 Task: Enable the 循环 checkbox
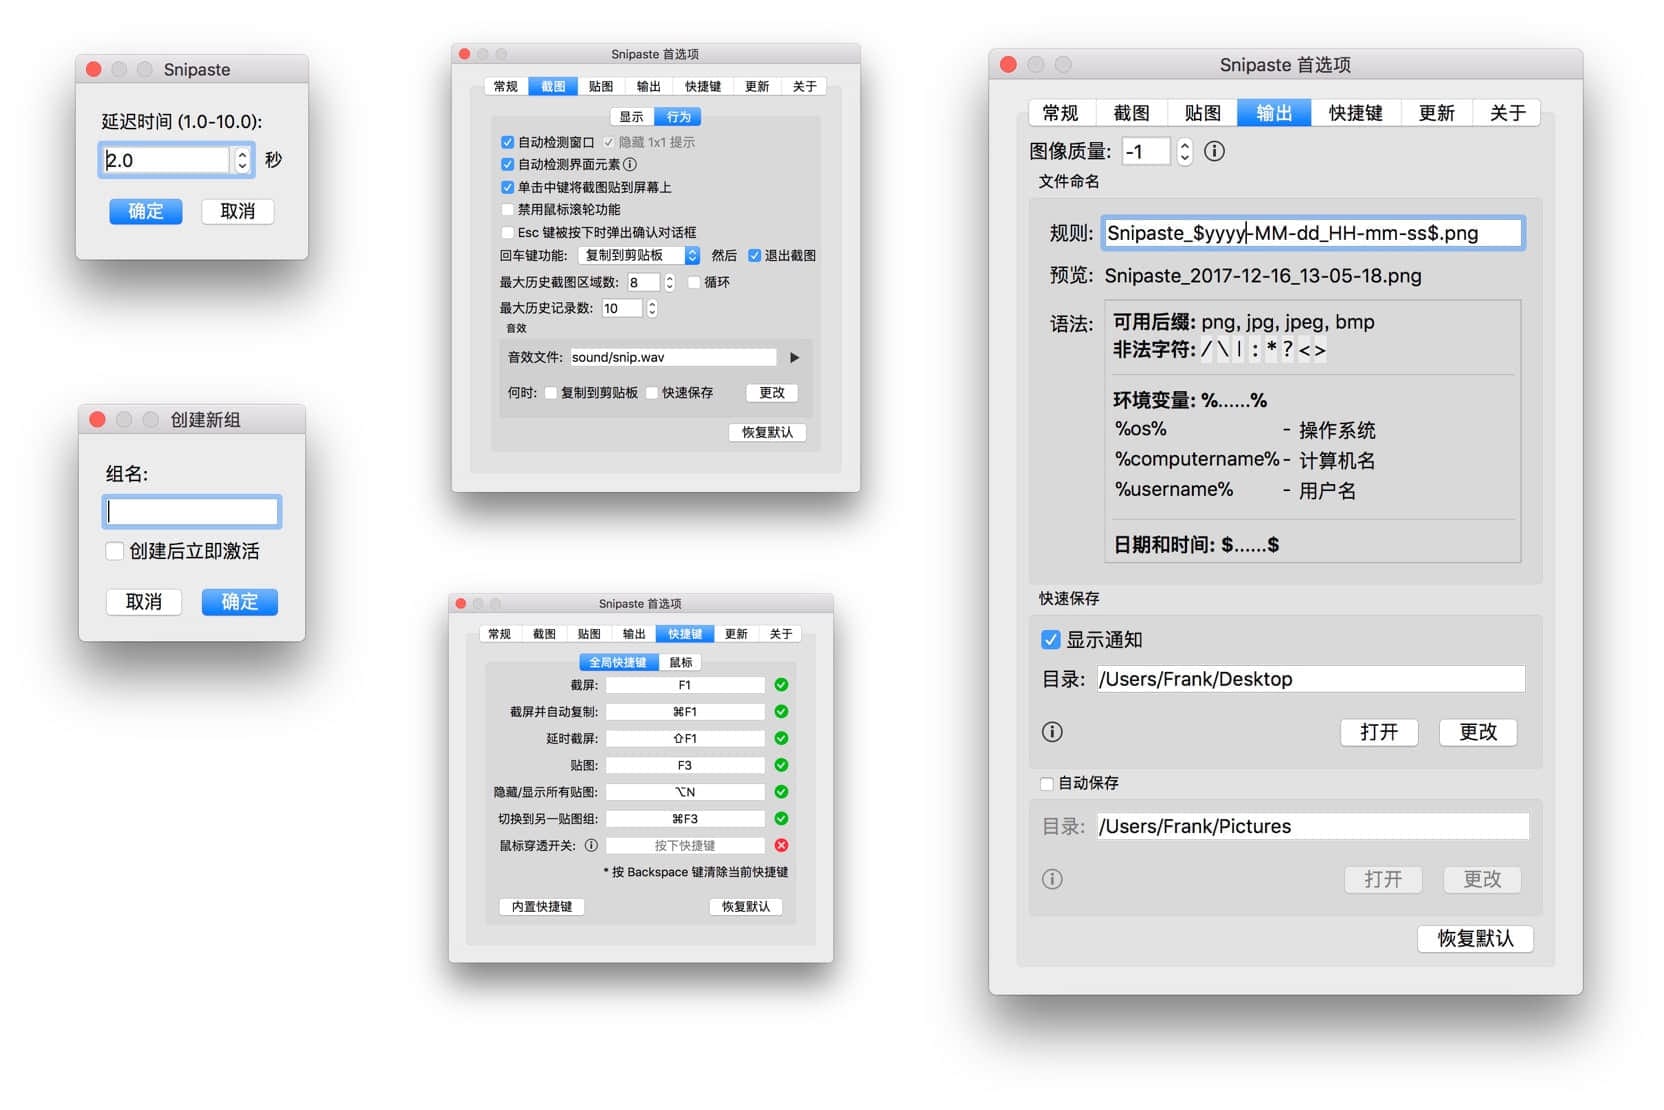(x=693, y=282)
